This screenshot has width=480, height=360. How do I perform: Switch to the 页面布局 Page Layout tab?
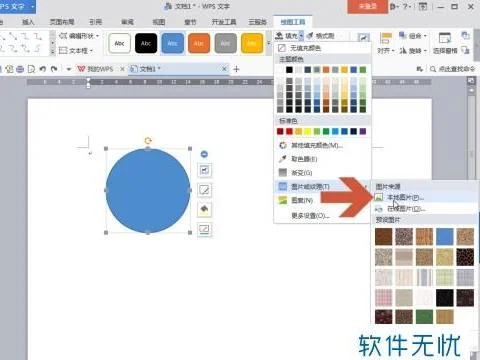[x=62, y=22]
